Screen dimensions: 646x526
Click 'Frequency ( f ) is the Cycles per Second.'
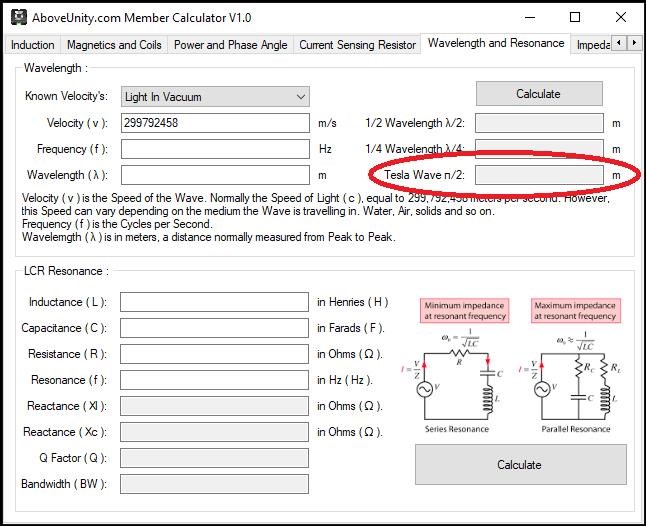pyautogui.click(x=117, y=224)
